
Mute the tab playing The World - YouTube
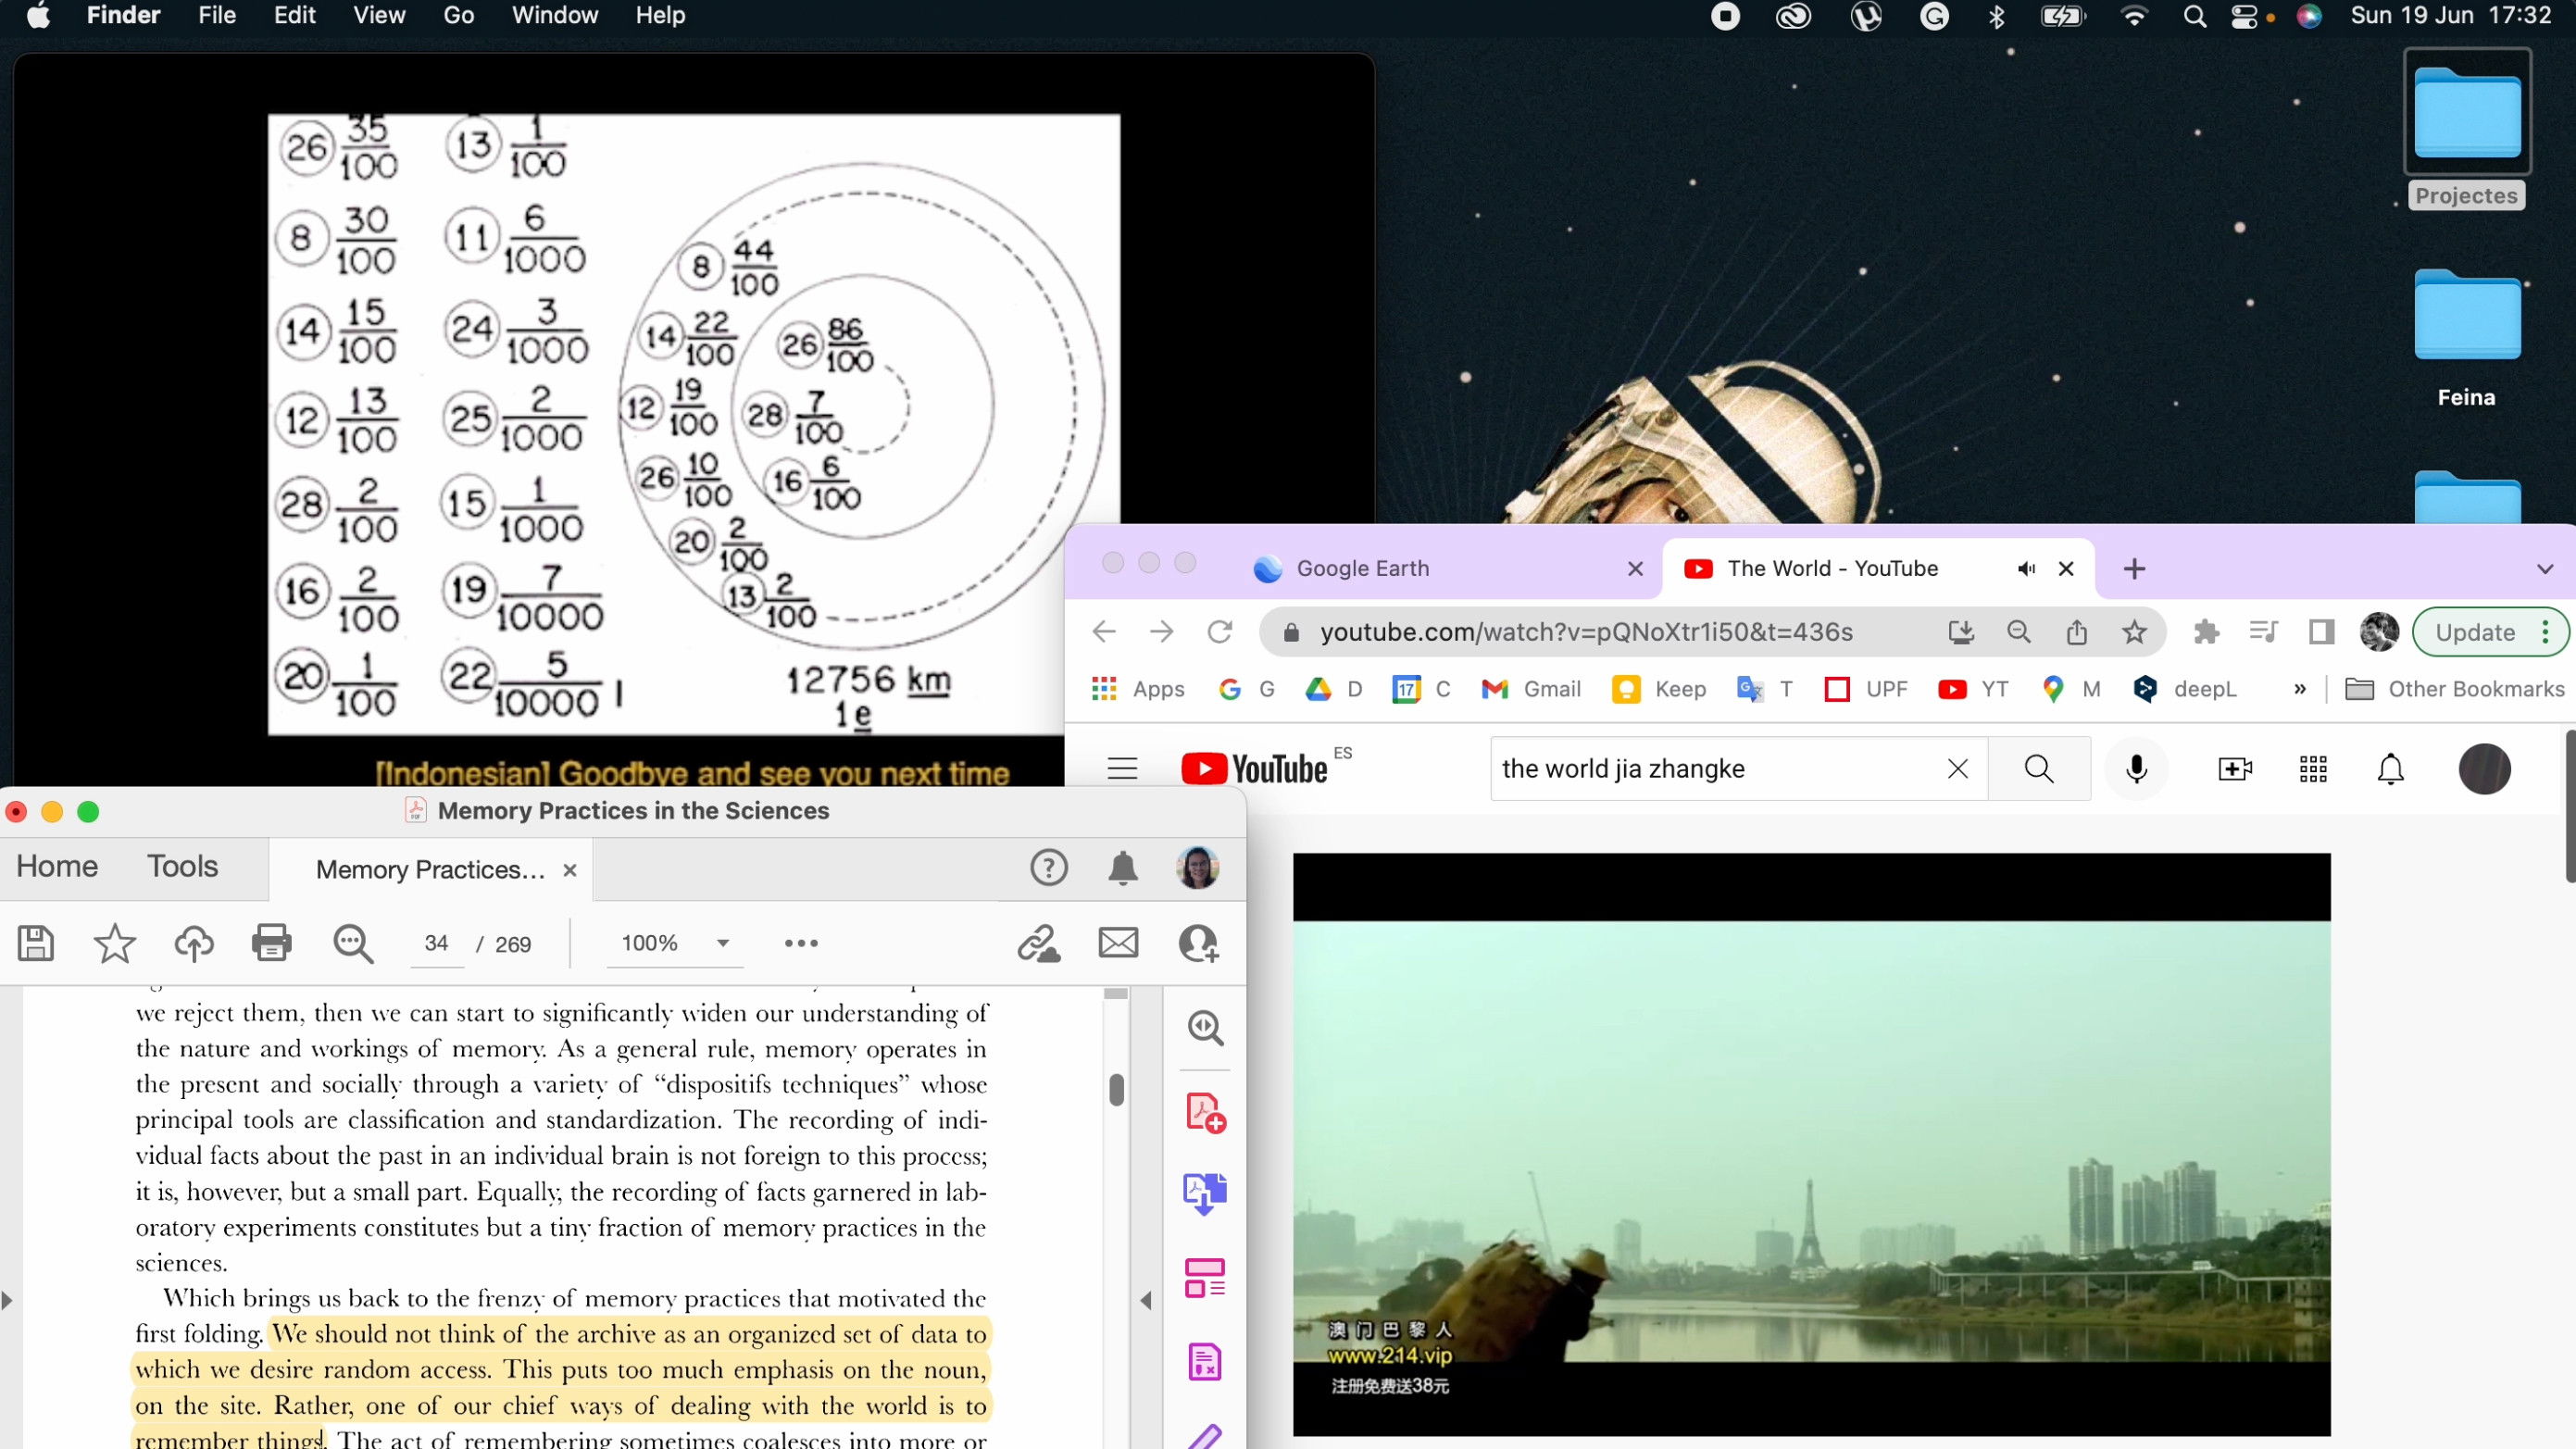coord(2026,569)
